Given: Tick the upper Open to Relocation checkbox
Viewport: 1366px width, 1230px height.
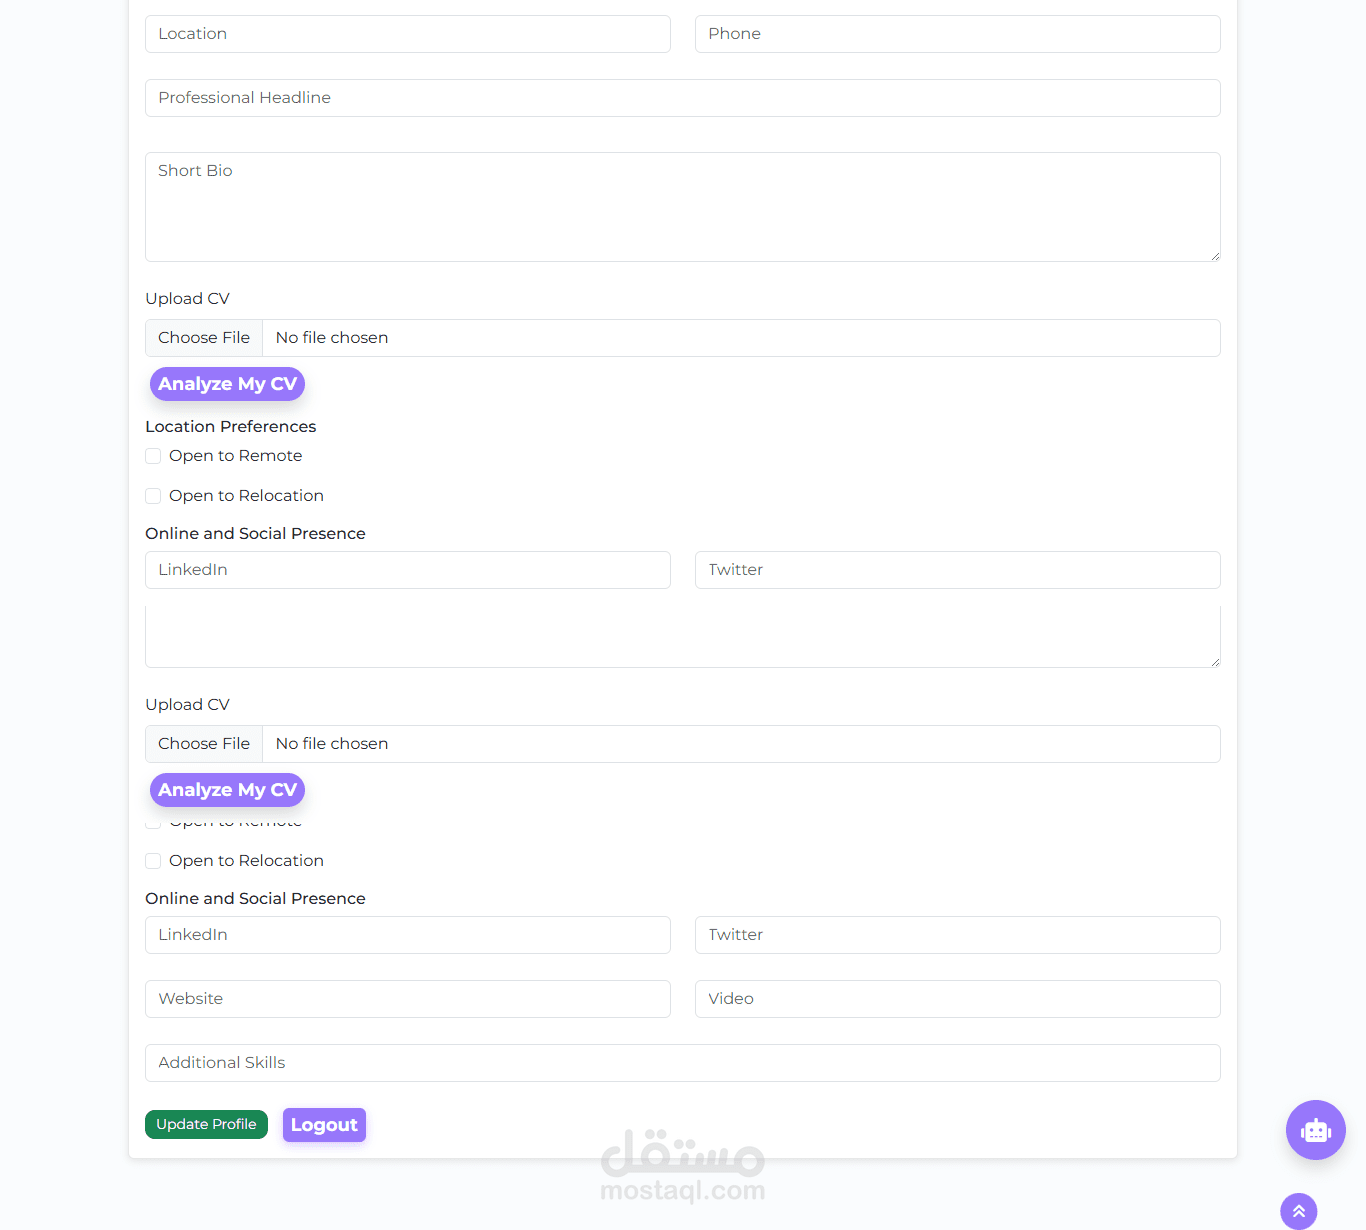Looking at the screenshot, I should [153, 496].
